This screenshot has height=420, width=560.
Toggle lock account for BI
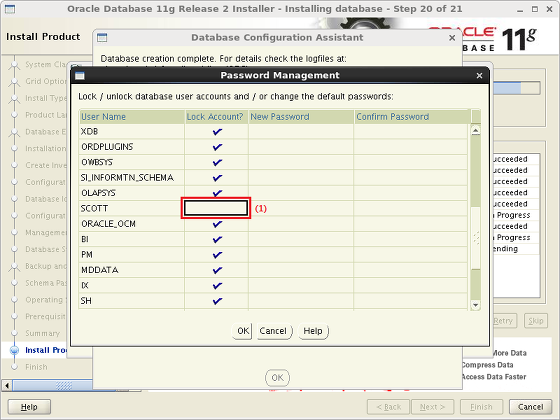(216, 239)
